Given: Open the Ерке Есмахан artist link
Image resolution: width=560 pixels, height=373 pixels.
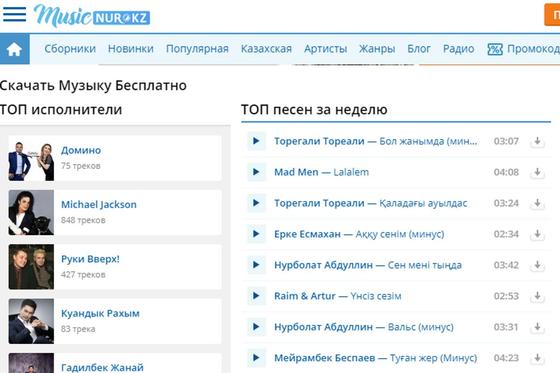Looking at the screenshot, I should [x=308, y=234].
